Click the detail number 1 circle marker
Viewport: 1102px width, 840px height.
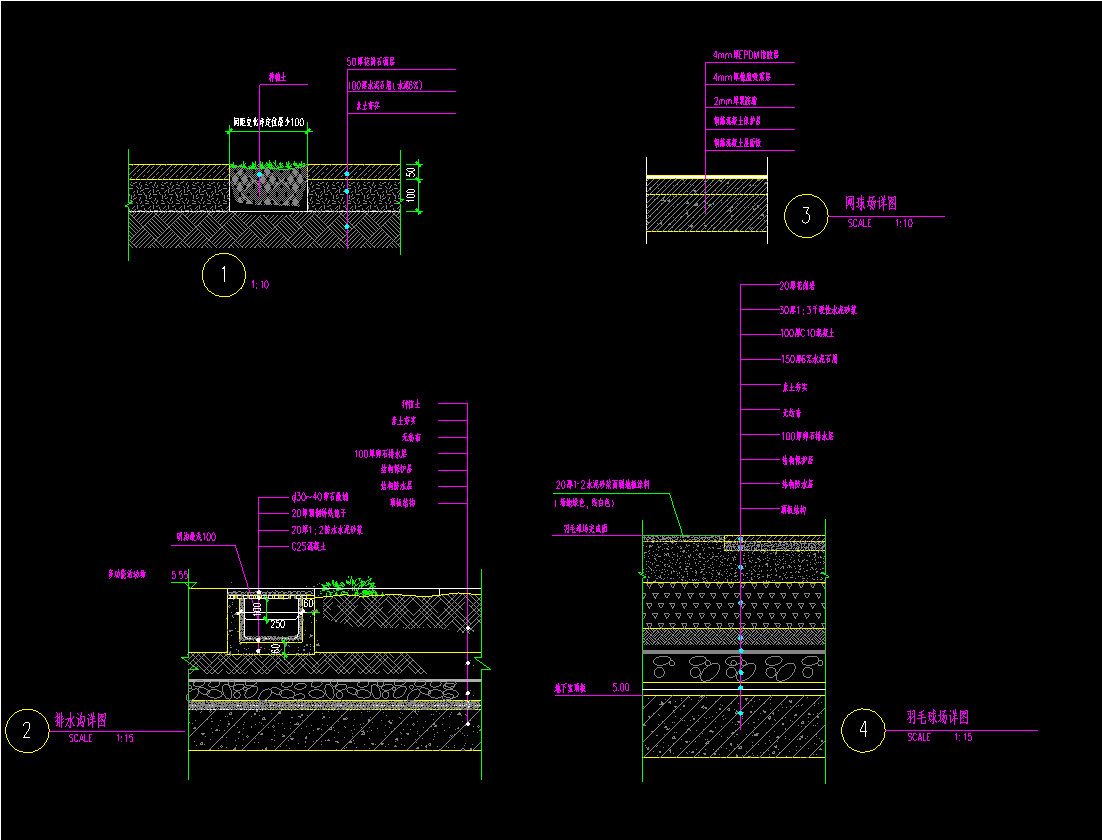(x=223, y=275)
